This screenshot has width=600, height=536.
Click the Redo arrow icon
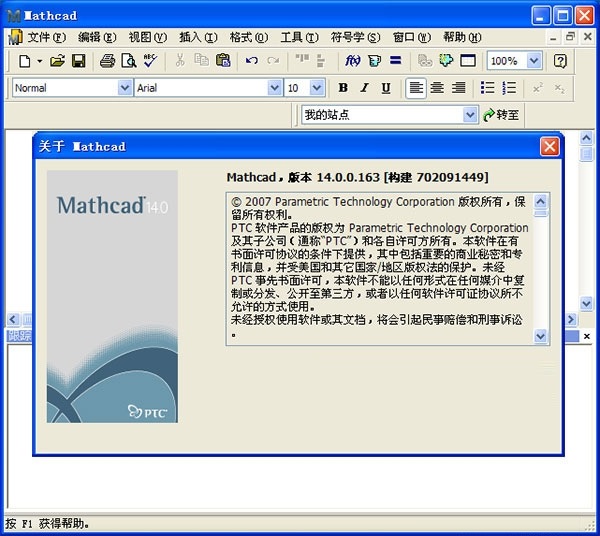coord(273,61)
